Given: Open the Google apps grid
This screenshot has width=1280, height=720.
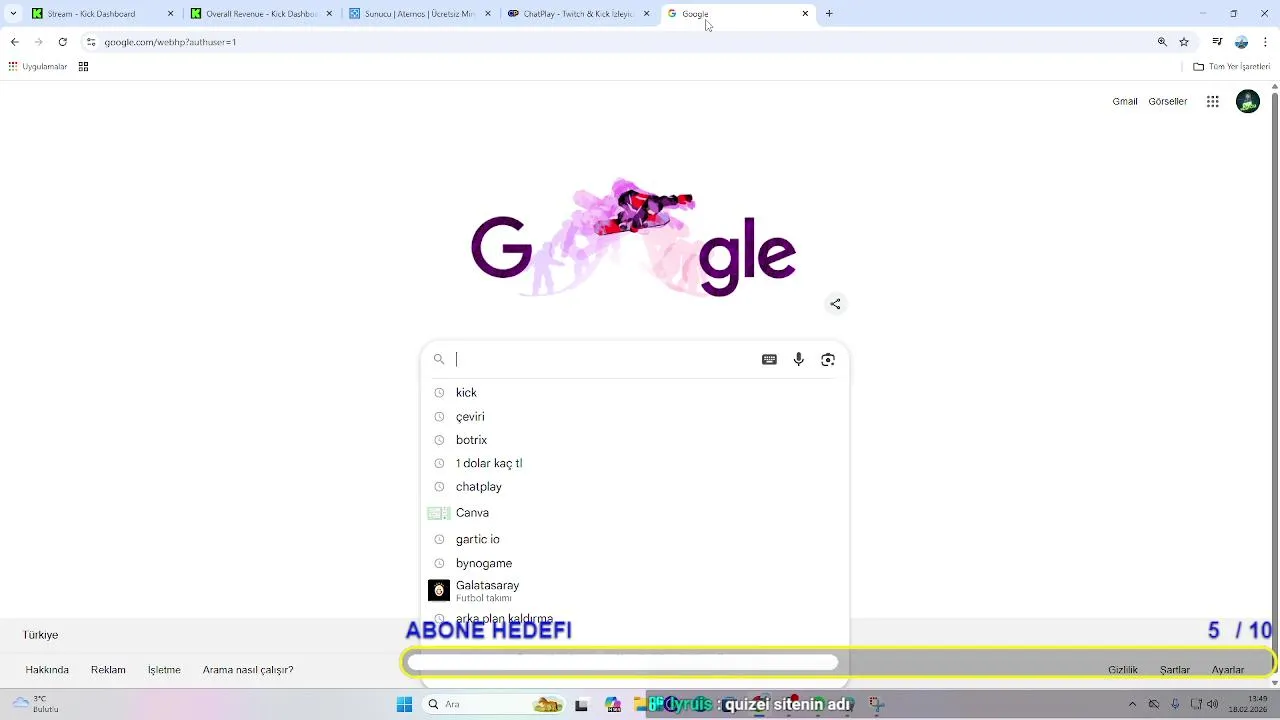Looking at the screenshot, I should (1212, 101).
